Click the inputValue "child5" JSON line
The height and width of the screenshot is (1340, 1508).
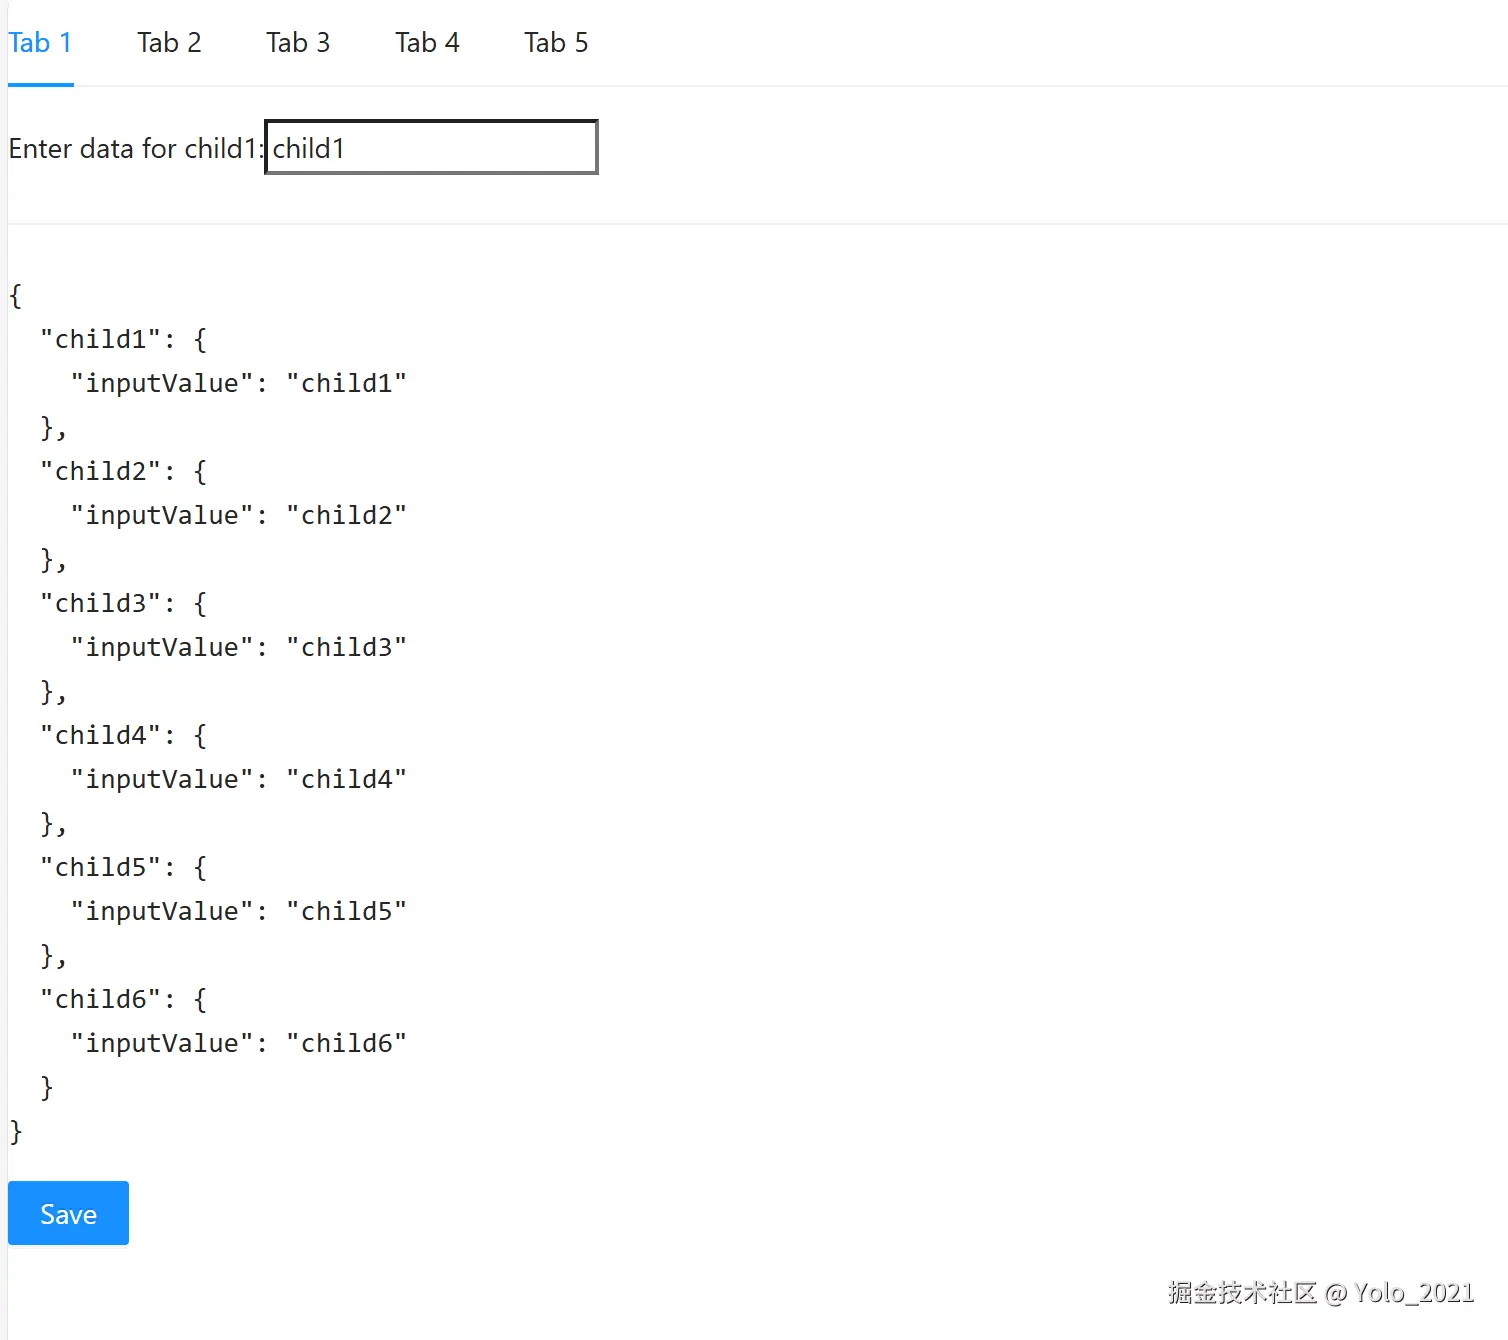(x=238, y=912)
